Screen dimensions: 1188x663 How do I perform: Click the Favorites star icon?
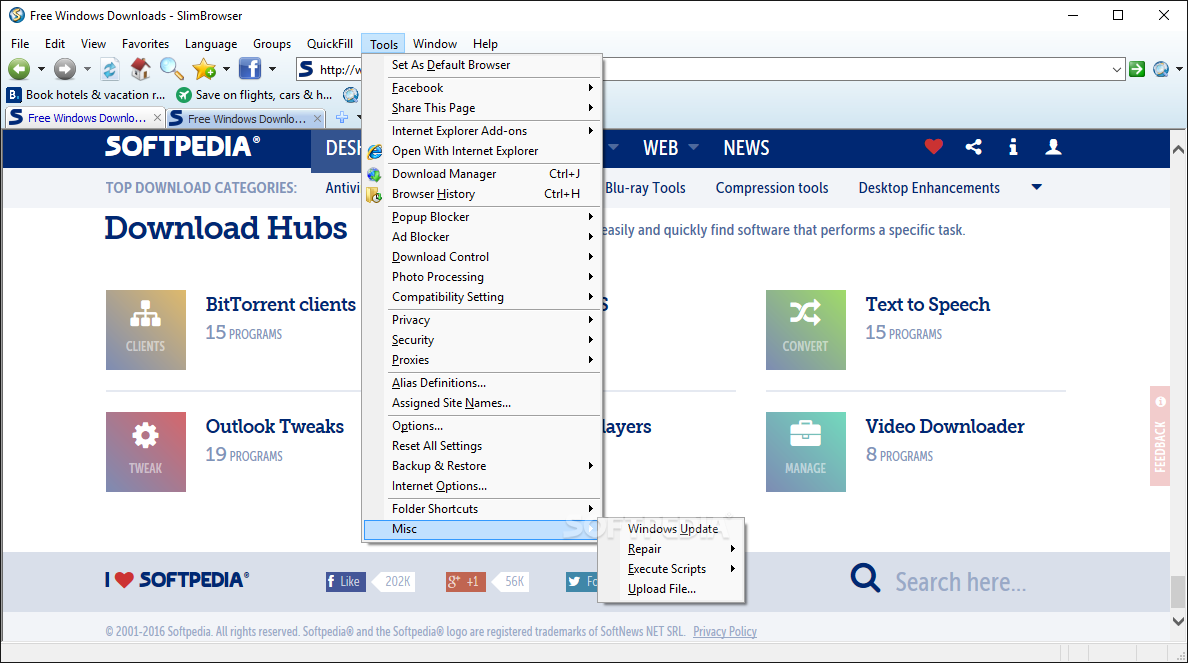(x=204, y=69)
